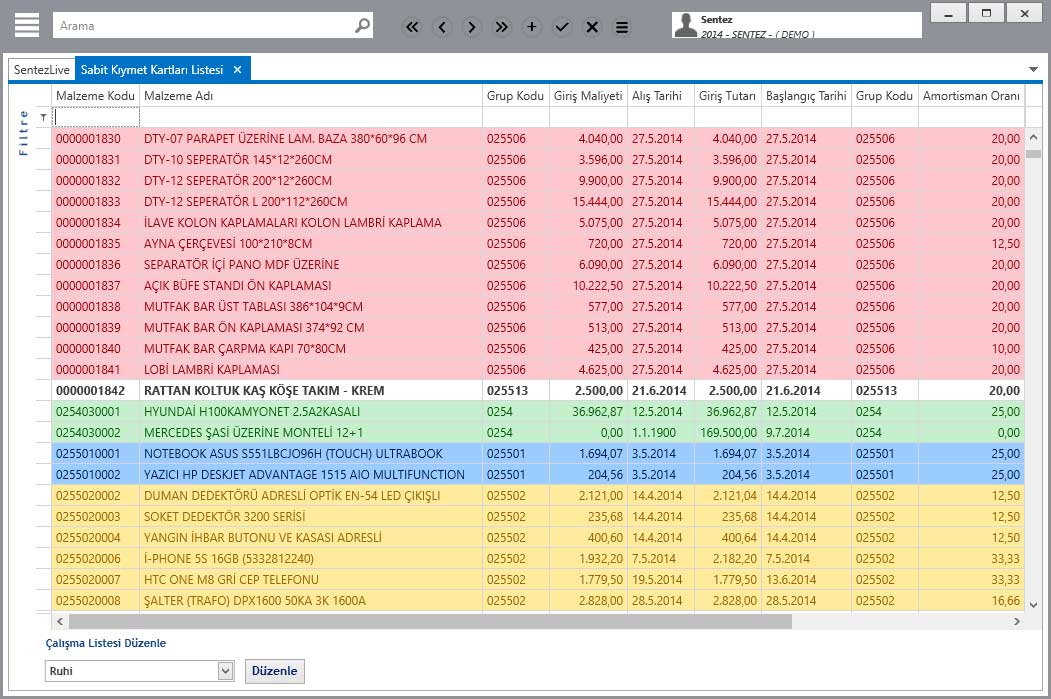Select YAZICI HP DESKJET ADVANTAGE 1515 row

click(x=538, y=474)
